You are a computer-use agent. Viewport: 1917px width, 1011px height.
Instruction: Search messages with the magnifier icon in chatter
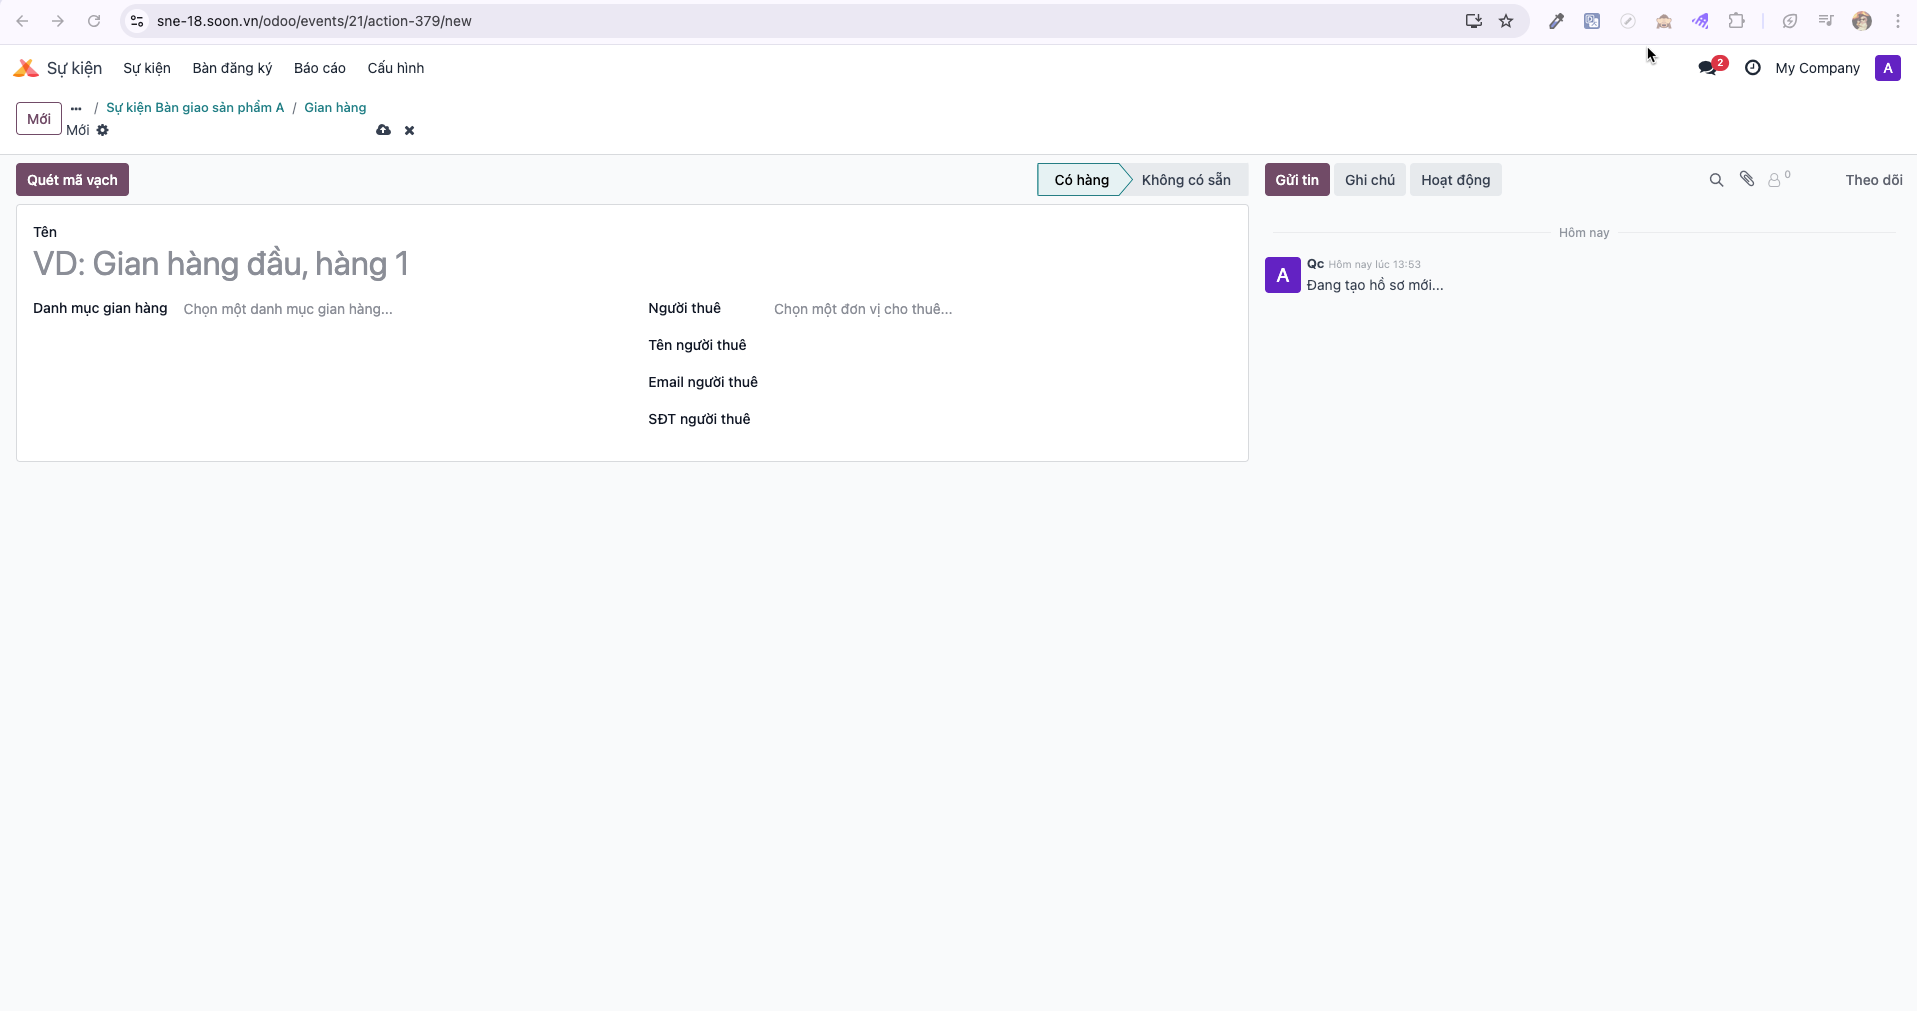click(x=1716, y=180)
